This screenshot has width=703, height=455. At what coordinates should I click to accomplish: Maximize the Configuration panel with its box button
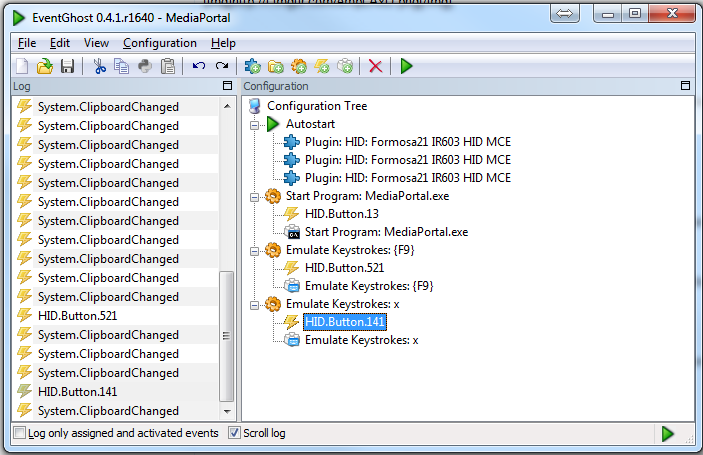(x=685, y=86)
